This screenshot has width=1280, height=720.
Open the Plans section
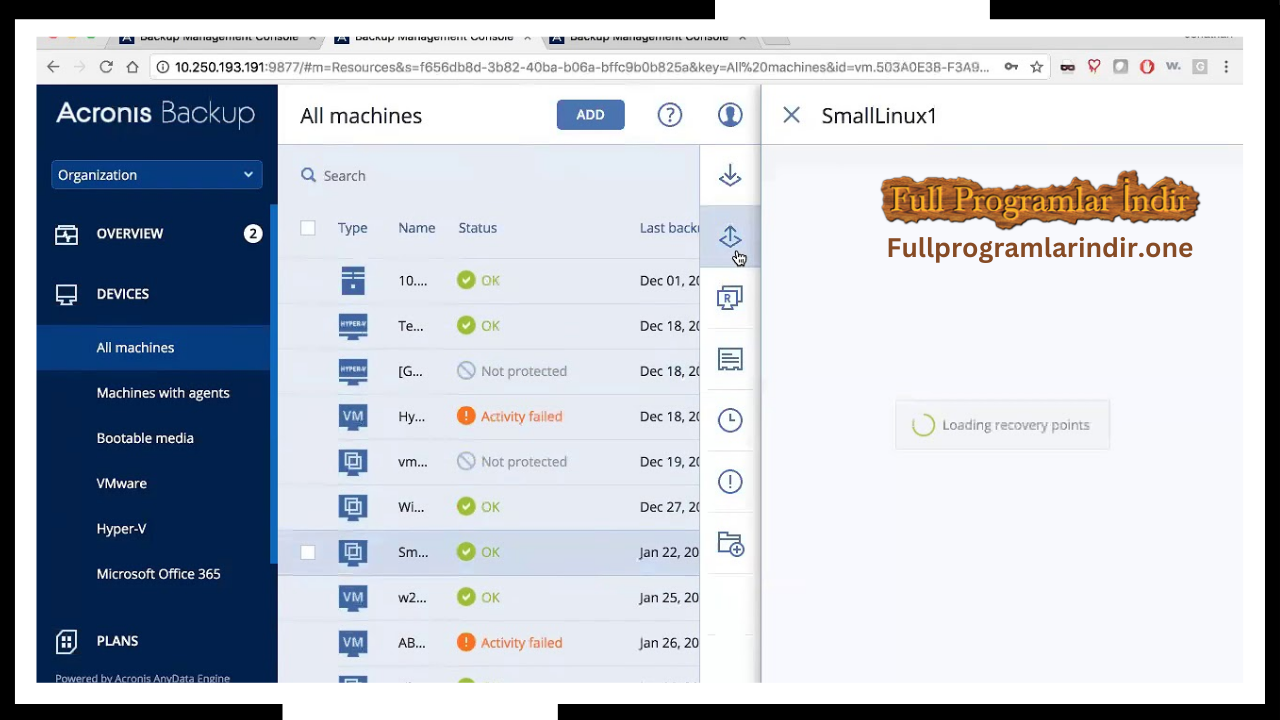pyautogui.click(x=117, y=641)
